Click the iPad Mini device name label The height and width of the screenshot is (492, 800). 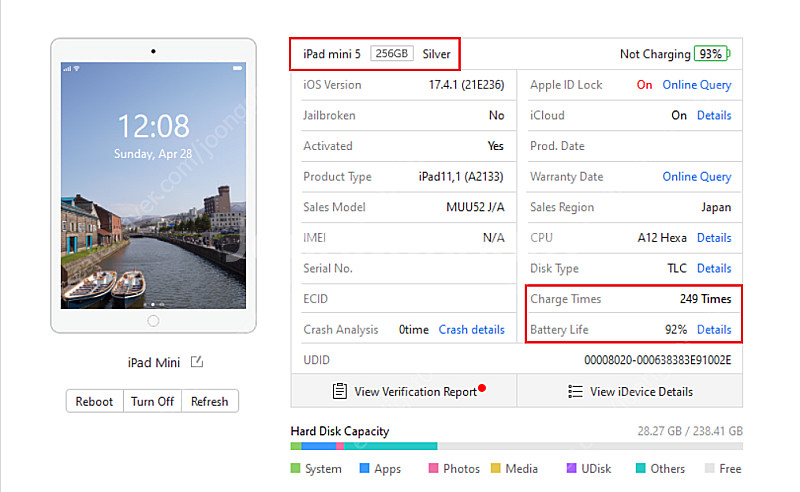(x=154, y=362)
